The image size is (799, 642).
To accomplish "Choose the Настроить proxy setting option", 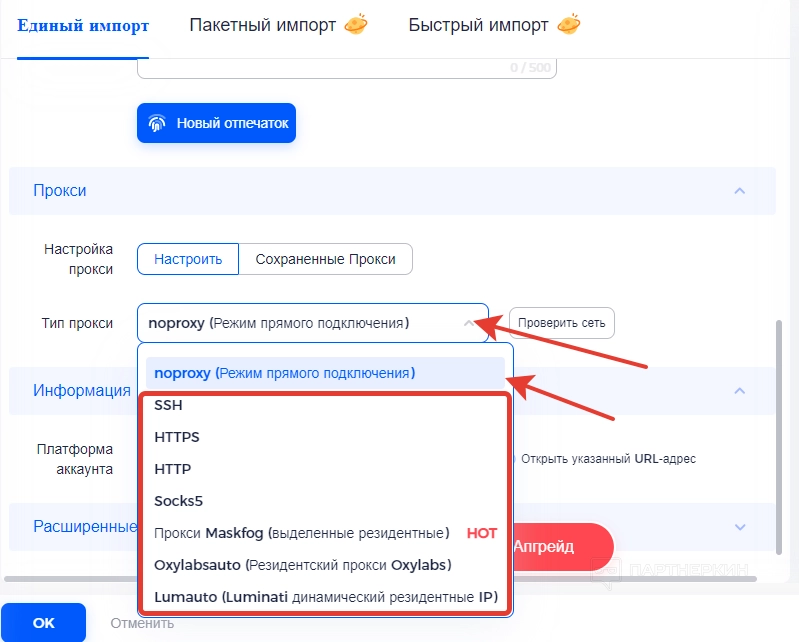I will point(187,259).
